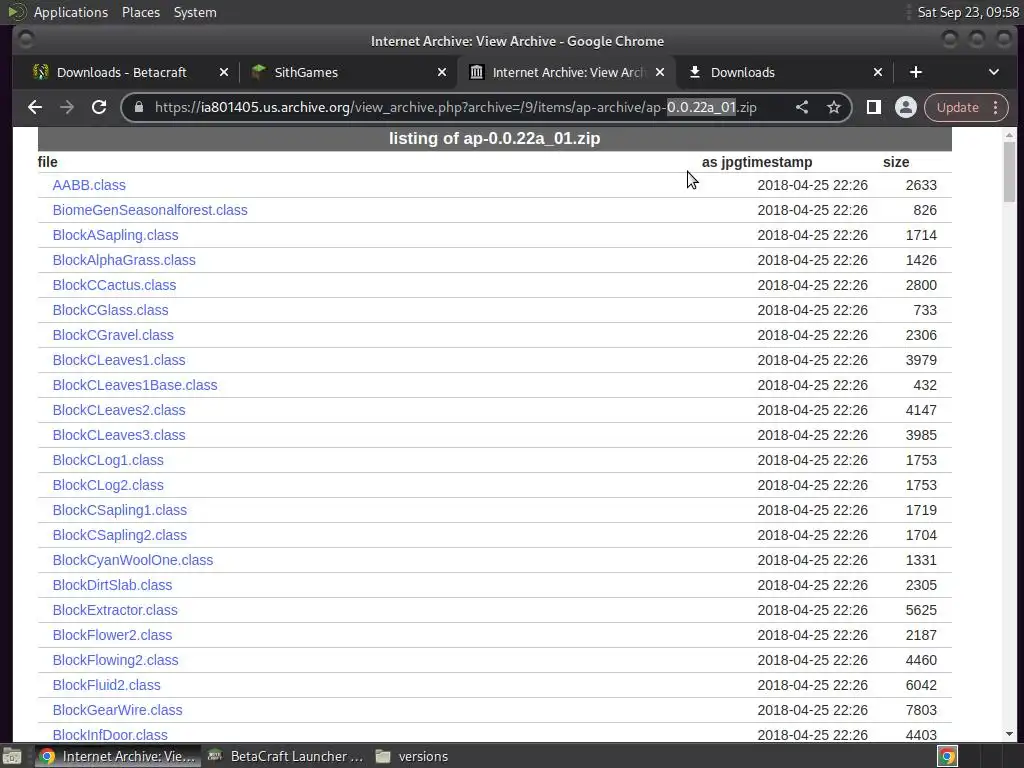This screenshot has width=1024, height=768.
Task: Open BlockFlowing2.class file
Action: pyautogui.click(x=116, y=660)
